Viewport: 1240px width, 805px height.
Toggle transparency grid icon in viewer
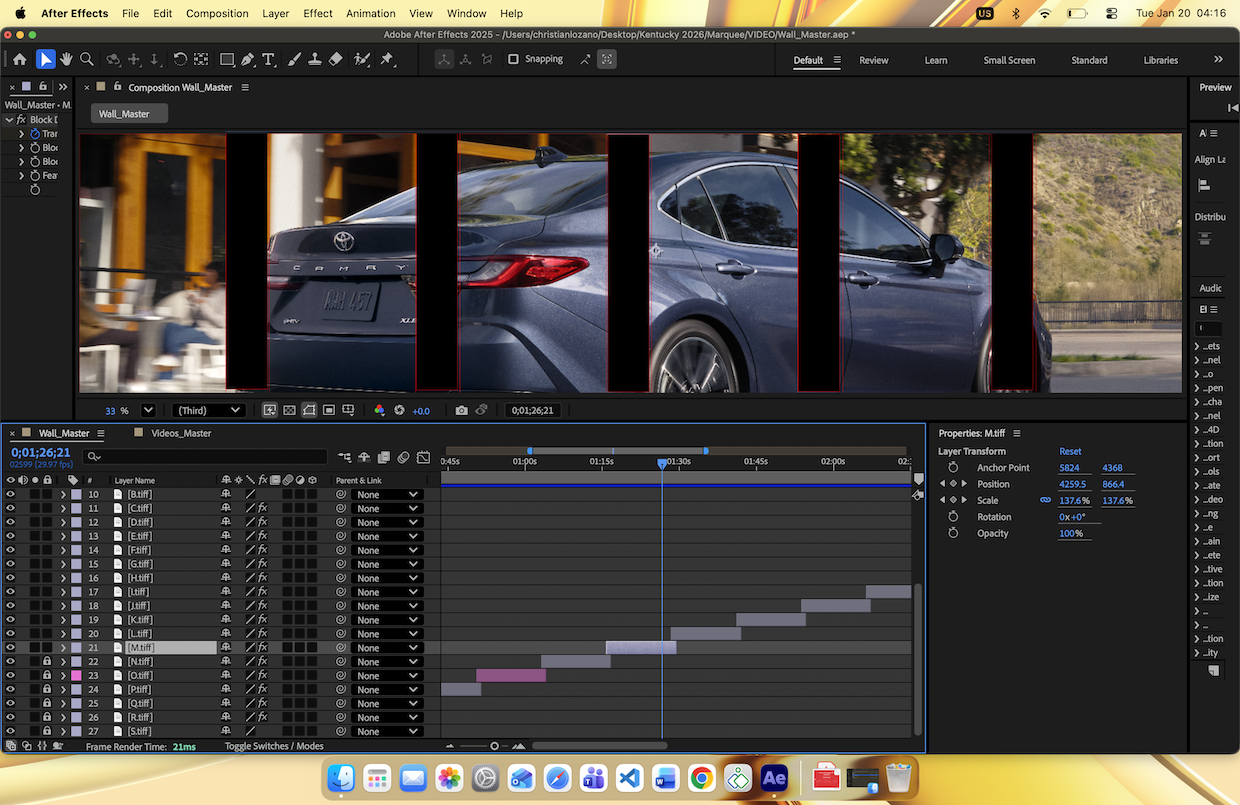pyautogui.click(x=289, y=410)
